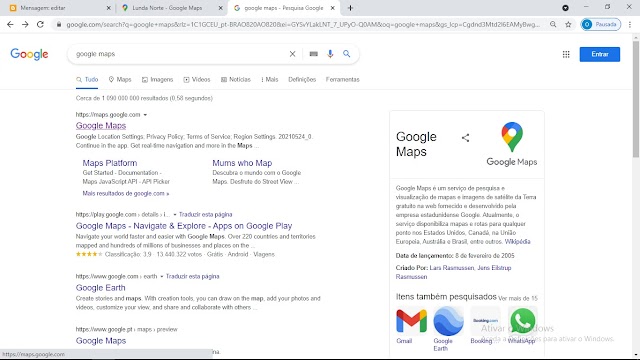Open a new tab with the plus button
This screenshot has height=360, width=640.
coord(350,8)
